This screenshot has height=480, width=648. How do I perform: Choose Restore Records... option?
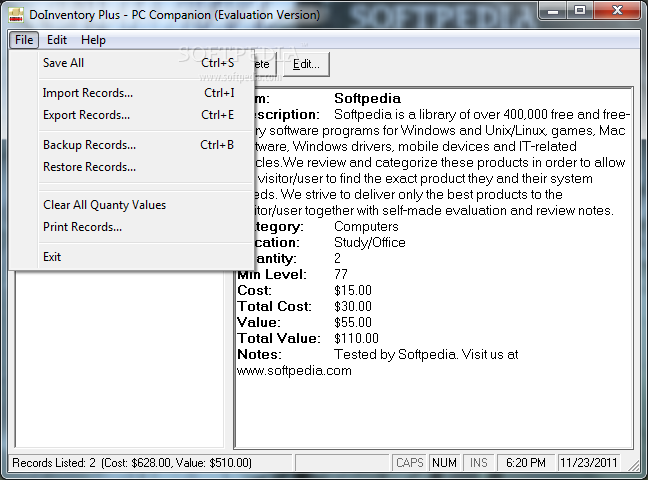pos(138,167)
